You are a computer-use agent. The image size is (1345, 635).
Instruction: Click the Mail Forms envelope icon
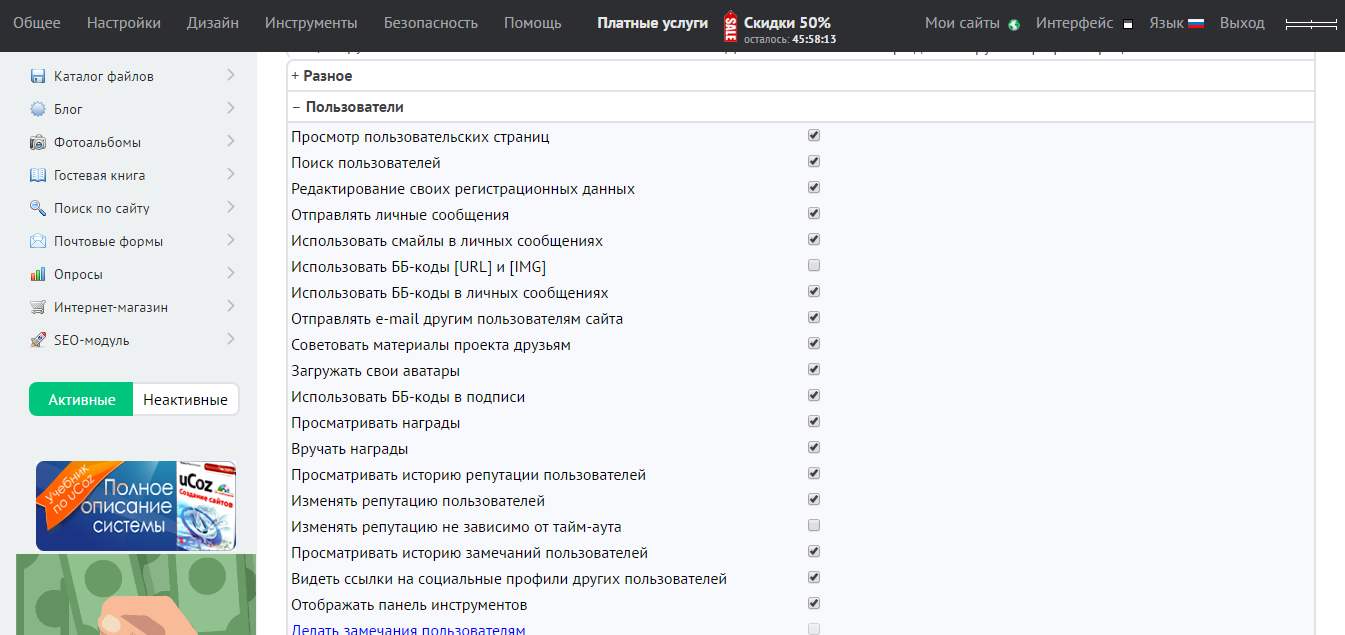coord(38,241)
